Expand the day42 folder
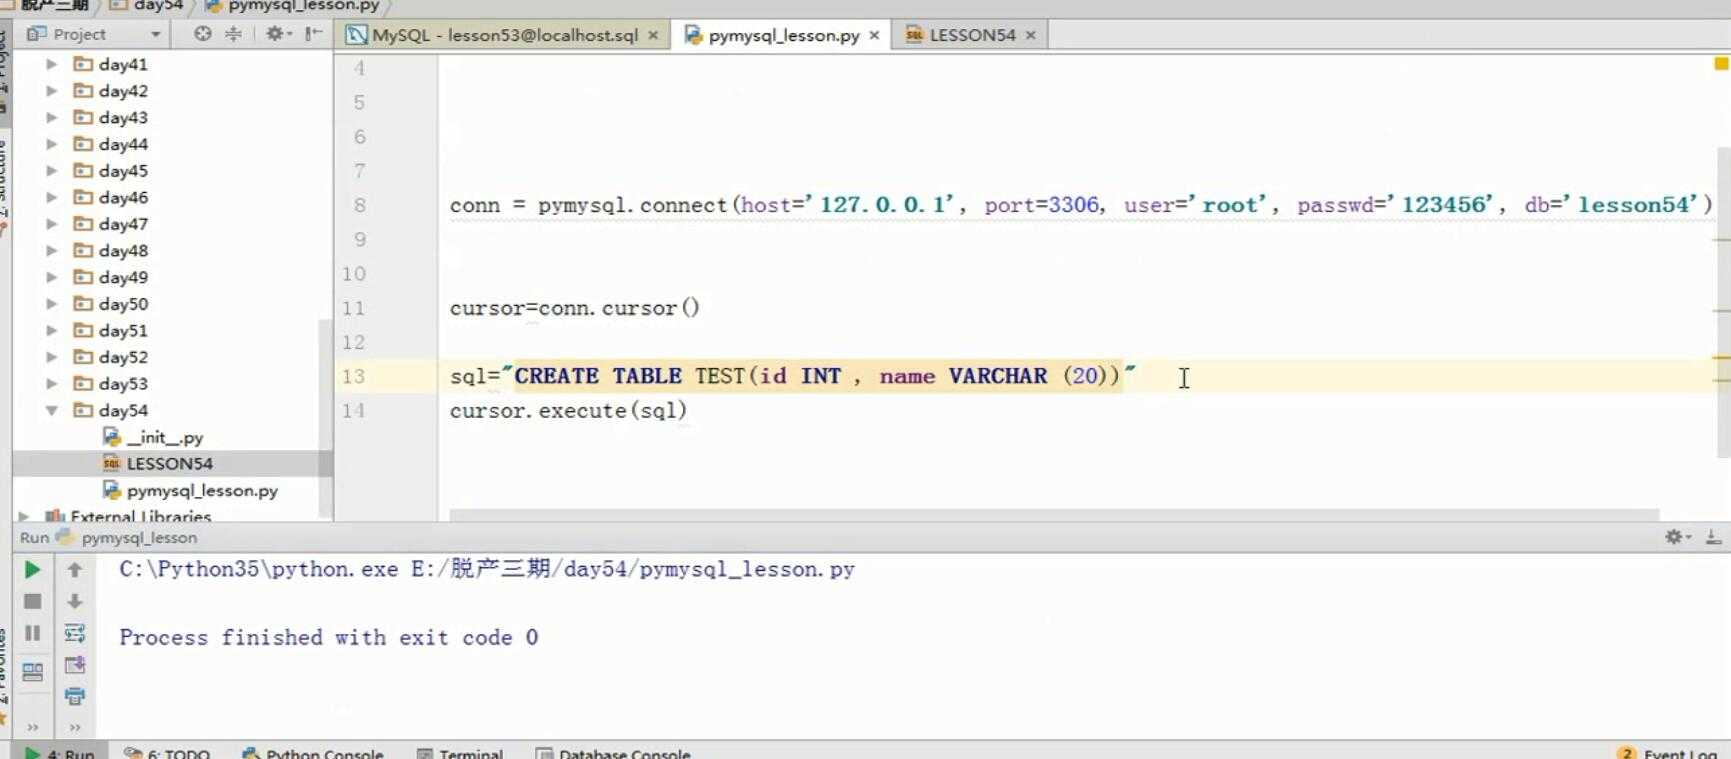 point(51,90)
